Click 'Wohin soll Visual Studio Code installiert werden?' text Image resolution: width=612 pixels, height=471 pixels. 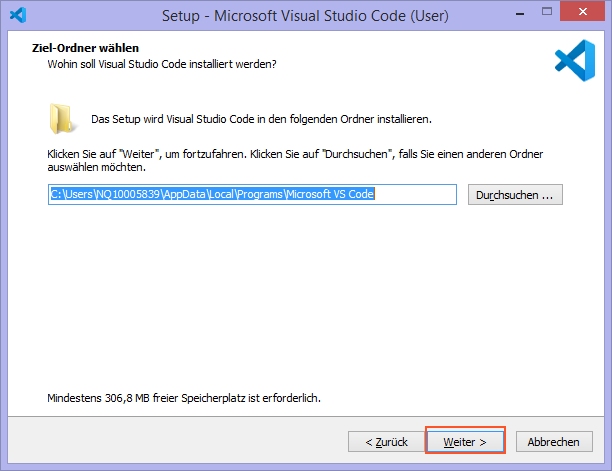tap(162, 64)
